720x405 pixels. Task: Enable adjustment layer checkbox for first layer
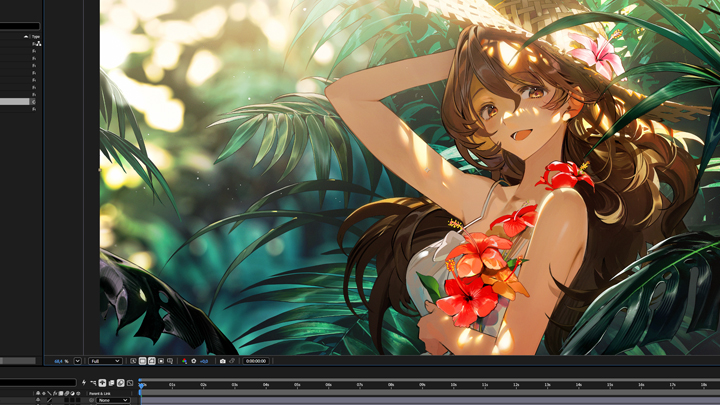coord(73,400)
